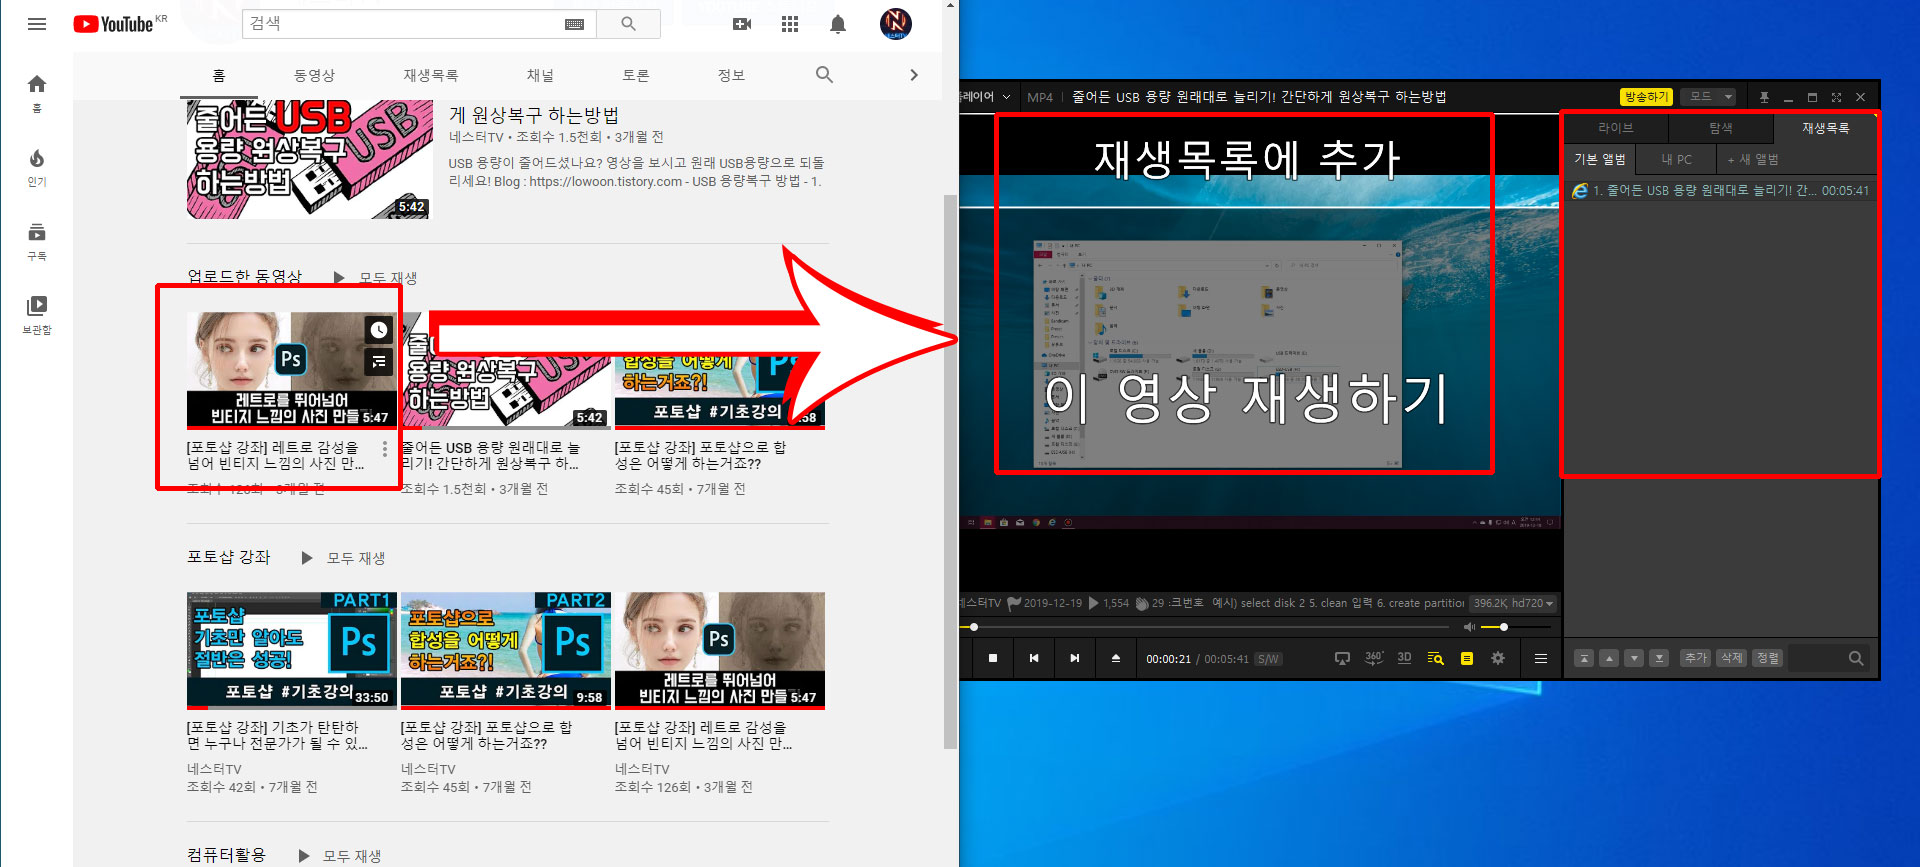Move playlist item to bottom
Viewport: 1920px width, 867px height.
1659,658
